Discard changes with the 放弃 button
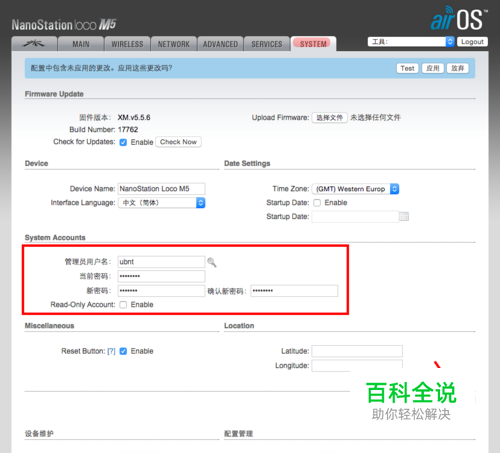This screenshot has height=453, width=500. tap(458, 68)
